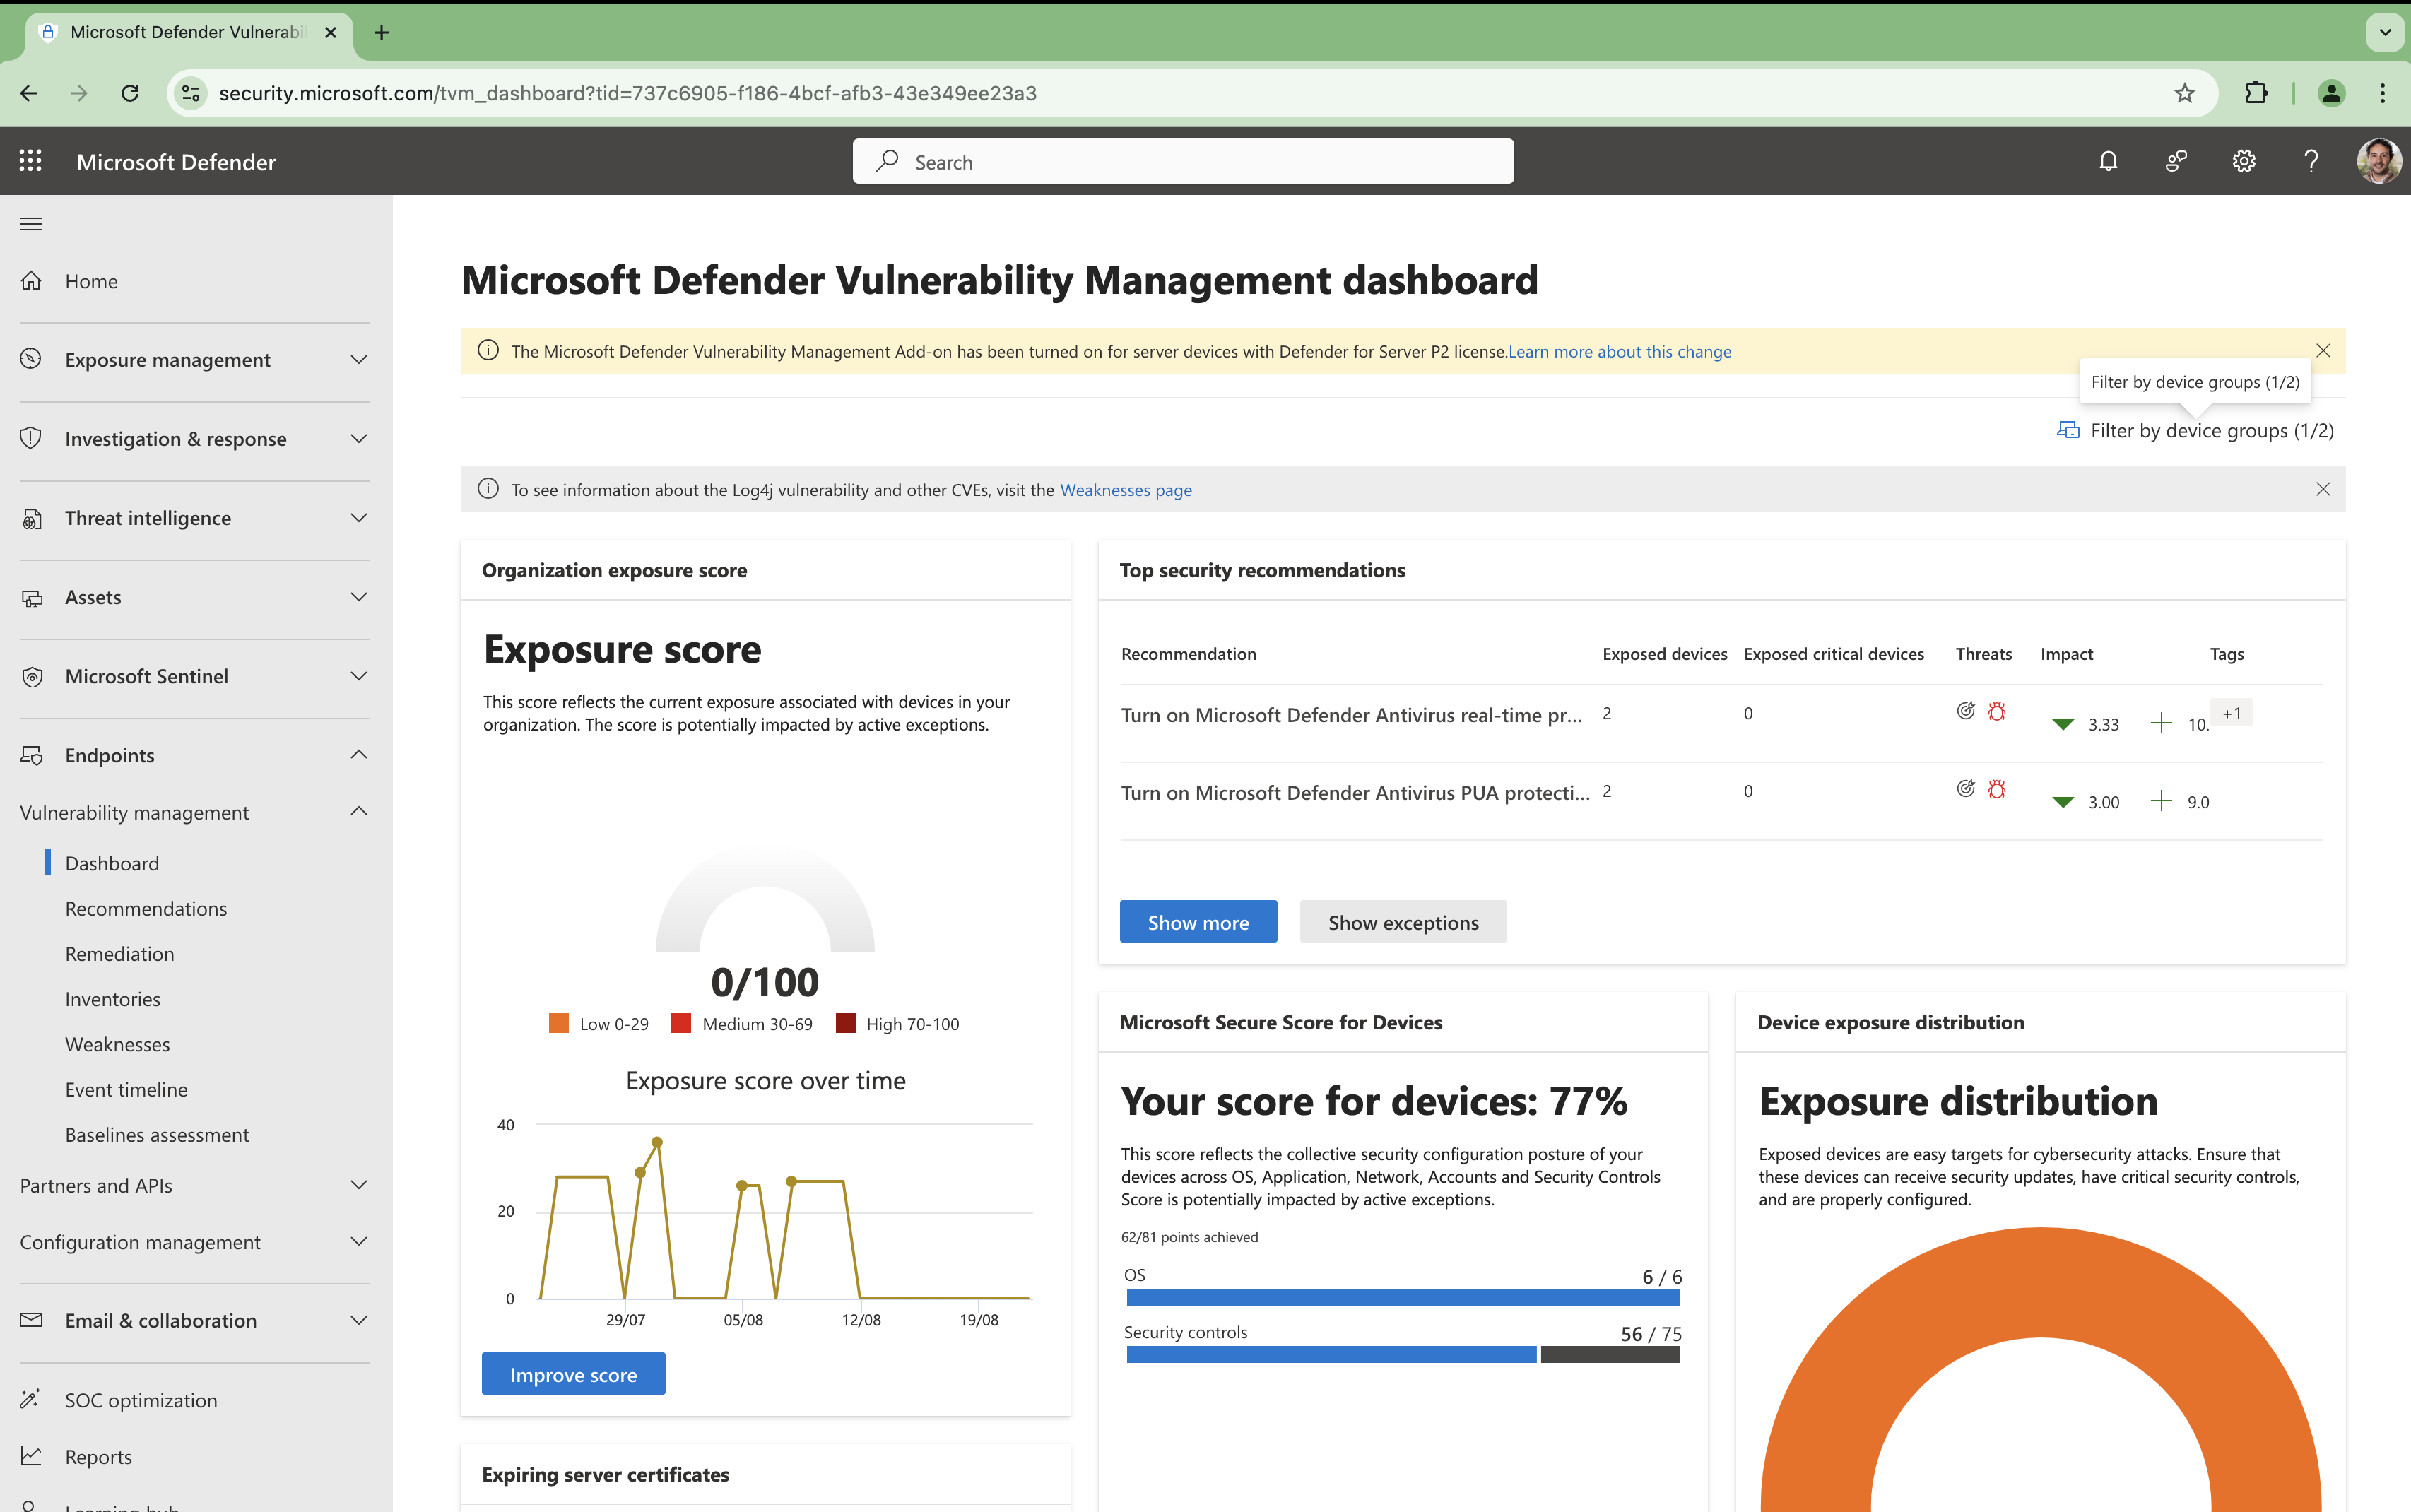Expand the Exposure management section
Image resolution: width=2411 pixels, height=1512 pixels.
pyautogui.click(x=359, y=359)
